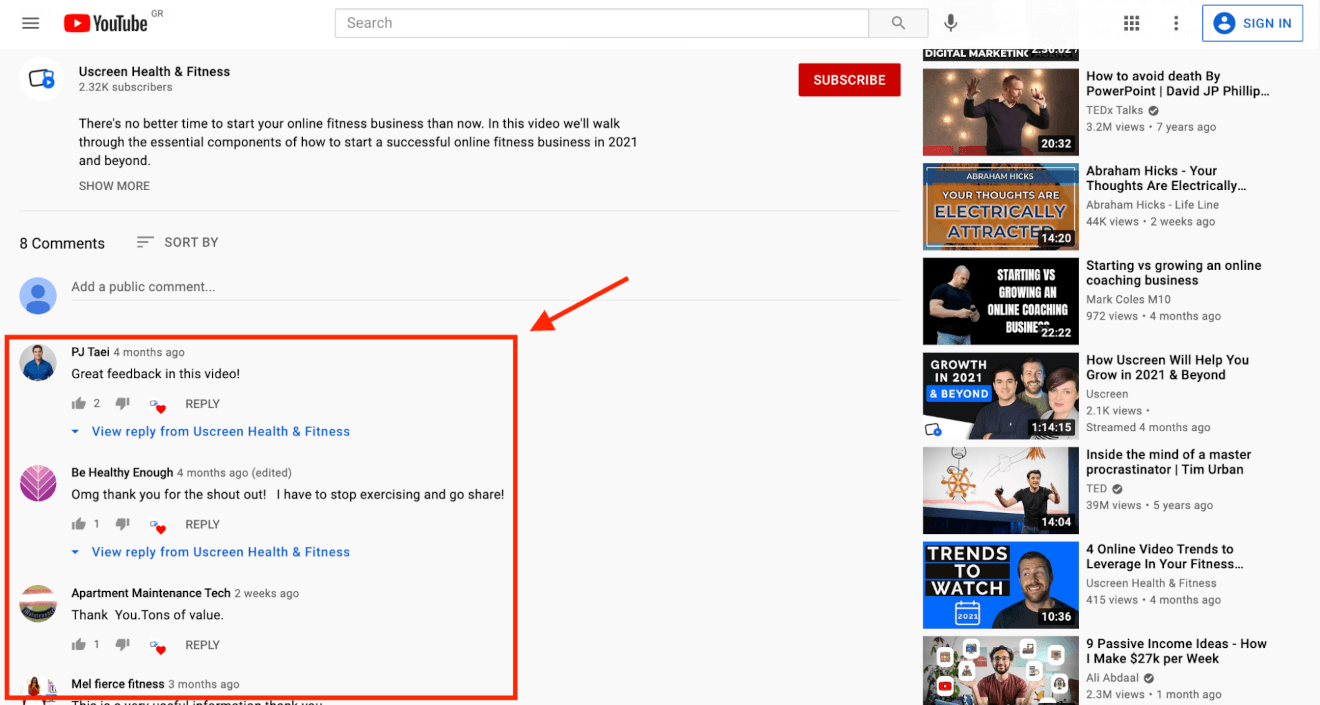Open 'Starting vs growing' coaching thumbnail

point(1000,301)
